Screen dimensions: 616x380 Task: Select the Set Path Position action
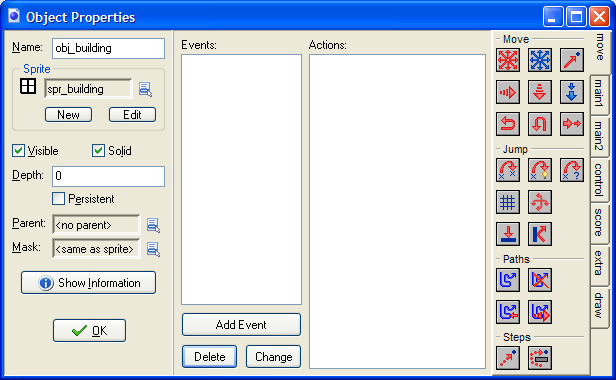508,312
